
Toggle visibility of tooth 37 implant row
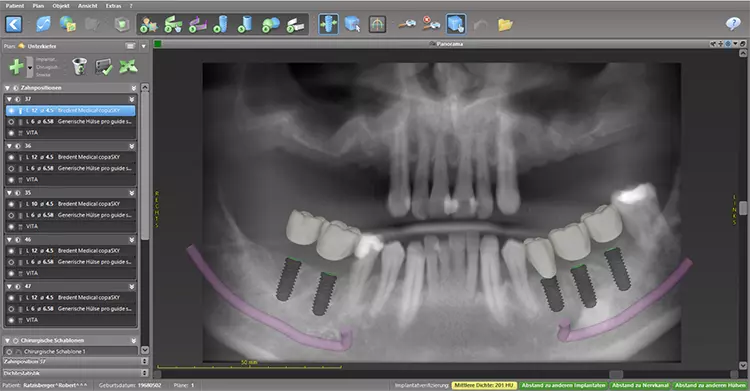click(11, 111)
